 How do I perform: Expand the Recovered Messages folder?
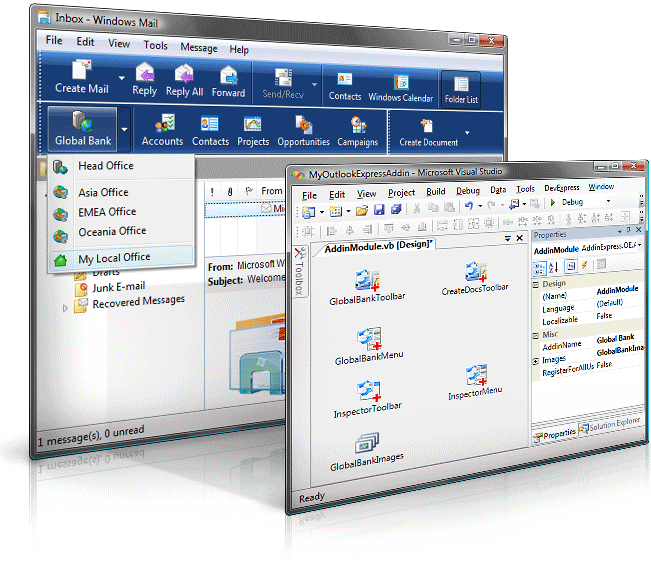coord(65,308)
